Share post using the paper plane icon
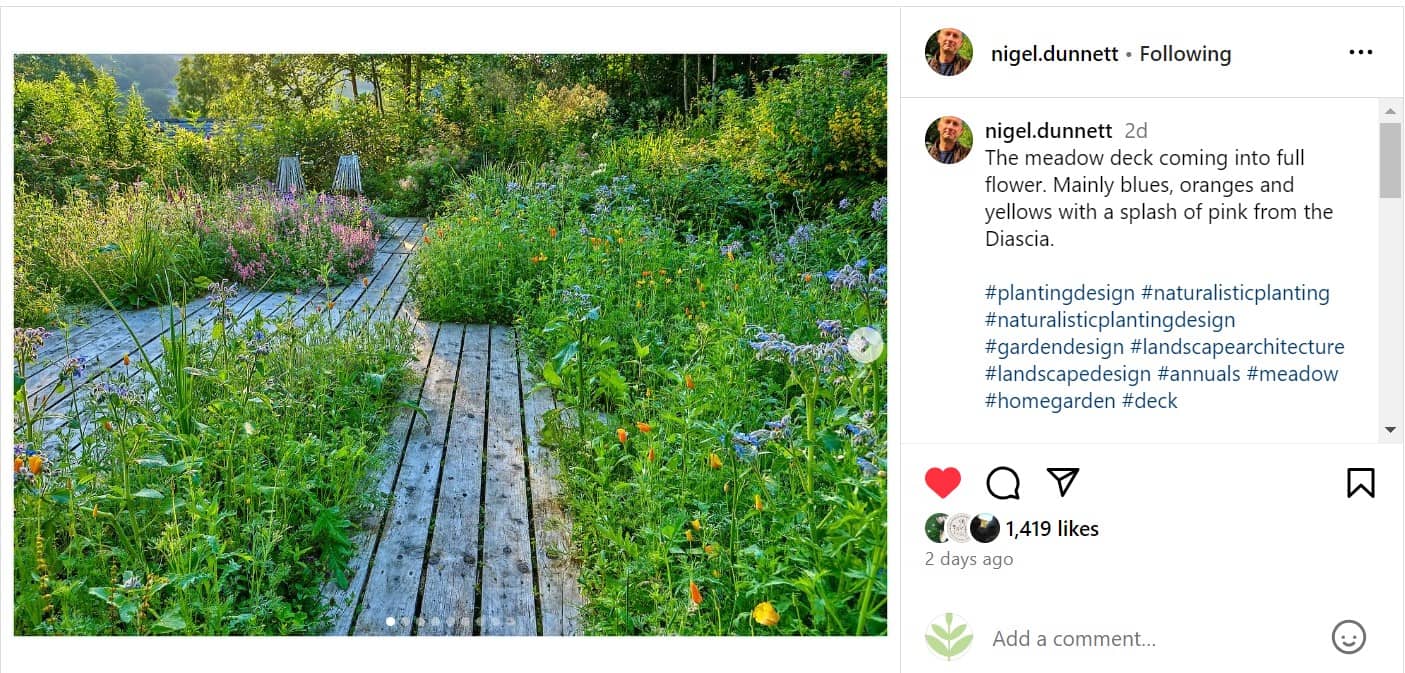This screenshot has width=1405, height=673. tap(1062, 483)
